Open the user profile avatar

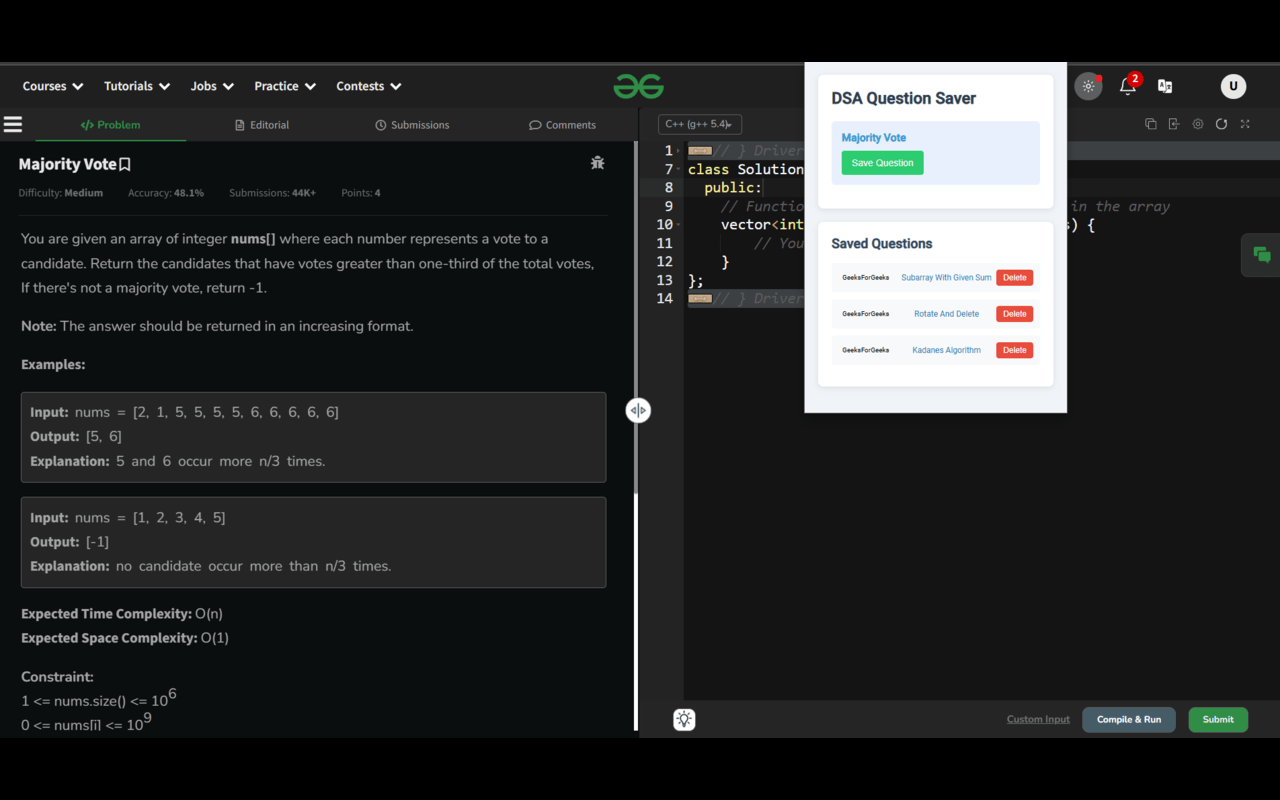coord(1233,86)
